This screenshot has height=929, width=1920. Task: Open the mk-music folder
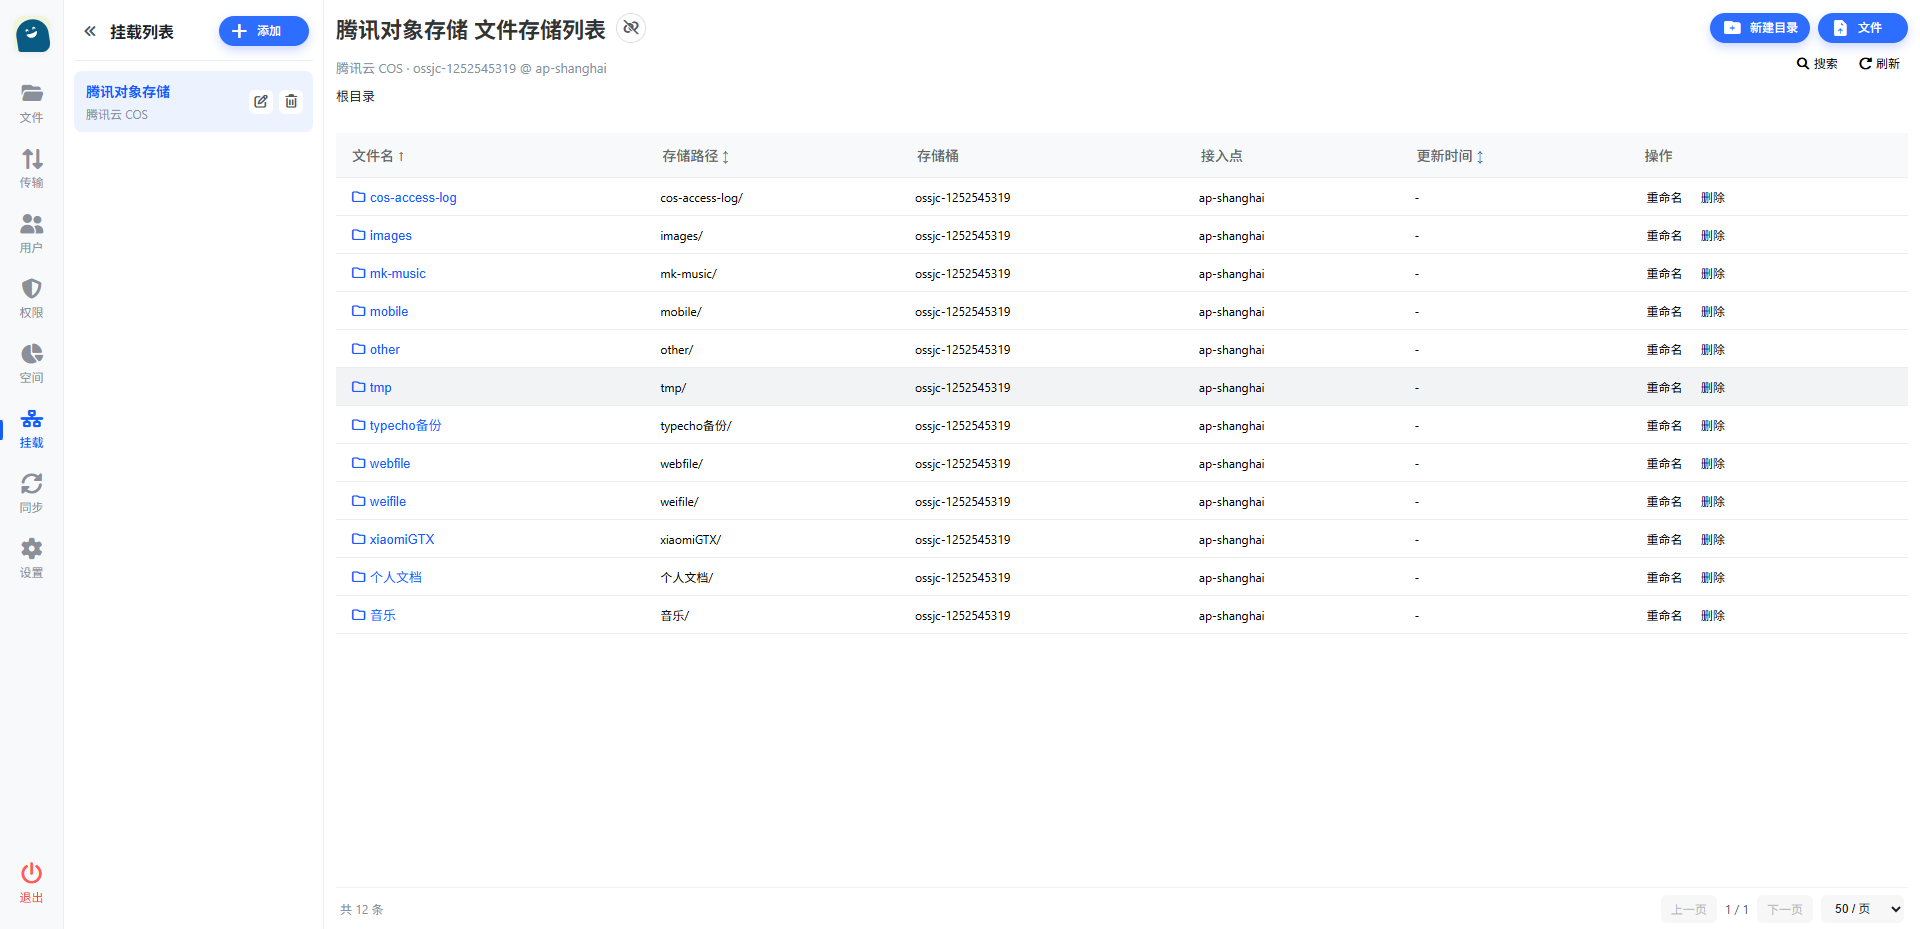[x=397, y=274]
